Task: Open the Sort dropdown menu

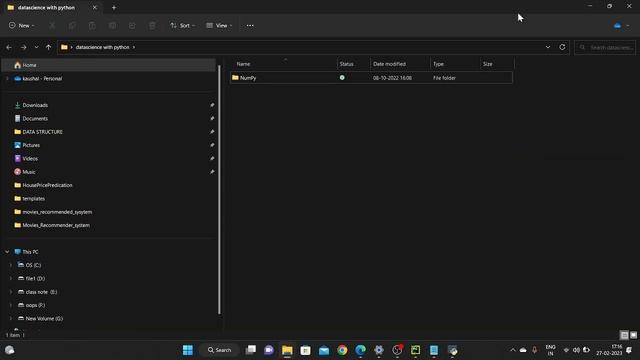Action: pos(182,25)
